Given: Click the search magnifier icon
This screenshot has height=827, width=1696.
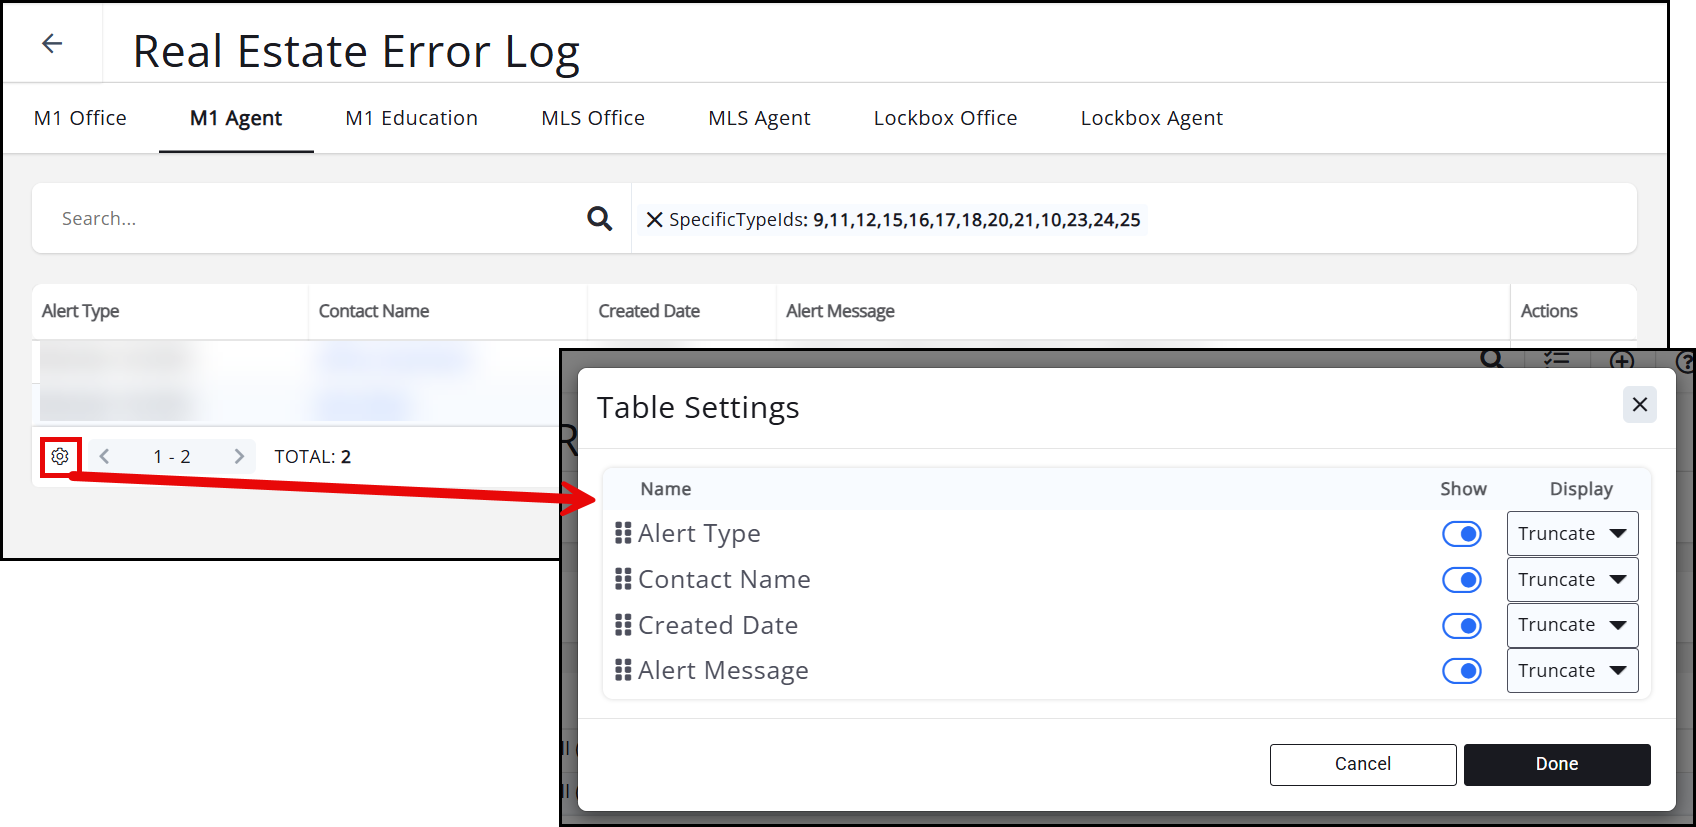Looking at the screenshot, I should coord(599,218).
